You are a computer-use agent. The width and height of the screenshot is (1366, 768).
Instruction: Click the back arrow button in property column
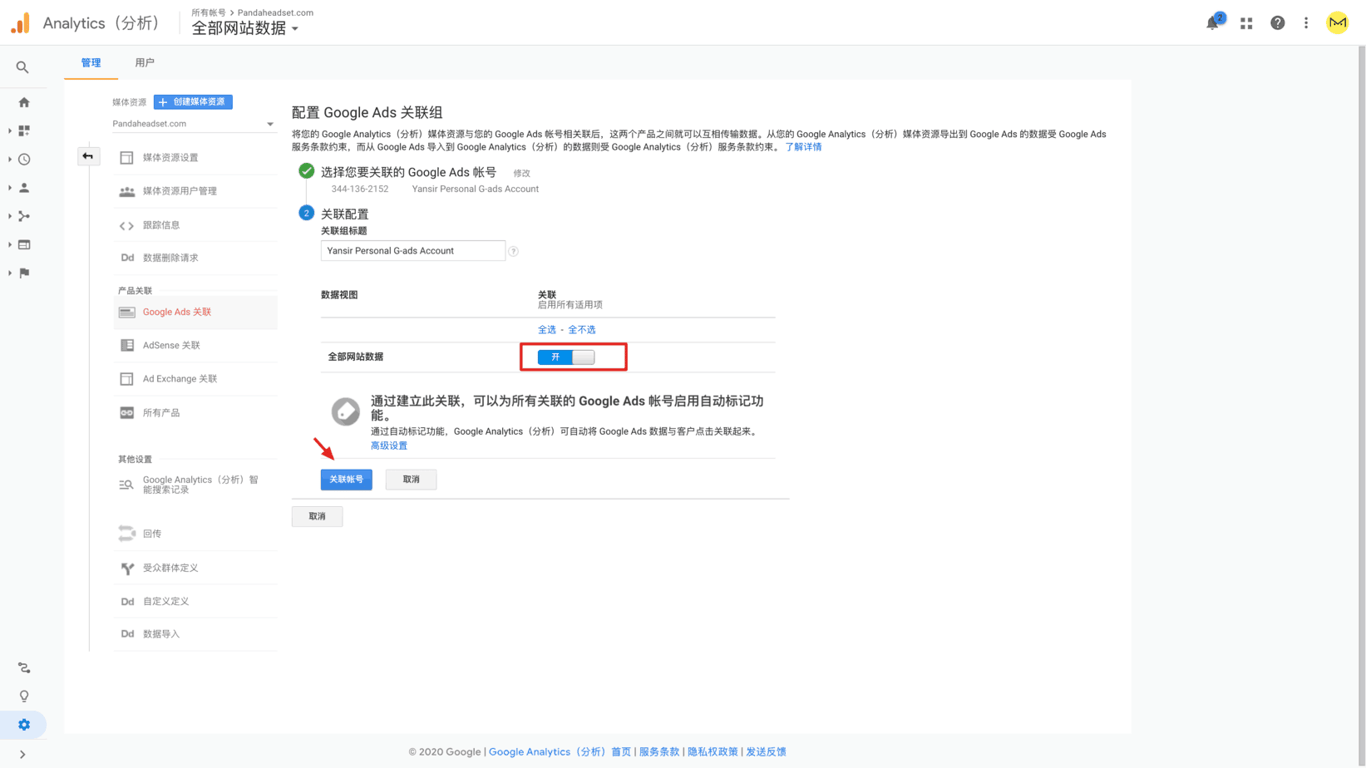click(x=88, y=156)
